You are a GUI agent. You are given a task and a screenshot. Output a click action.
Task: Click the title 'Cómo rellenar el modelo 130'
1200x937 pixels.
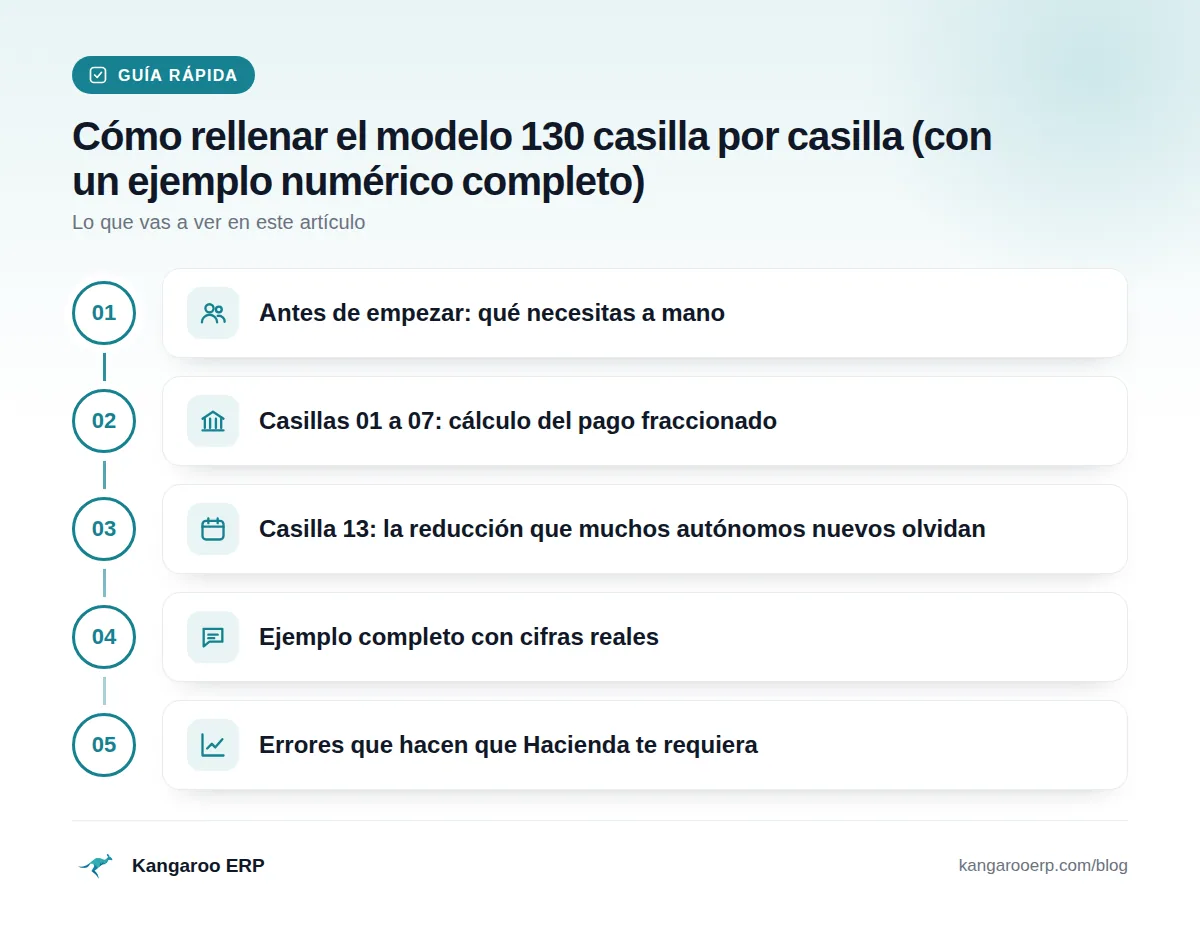click(x=532, y=160)
